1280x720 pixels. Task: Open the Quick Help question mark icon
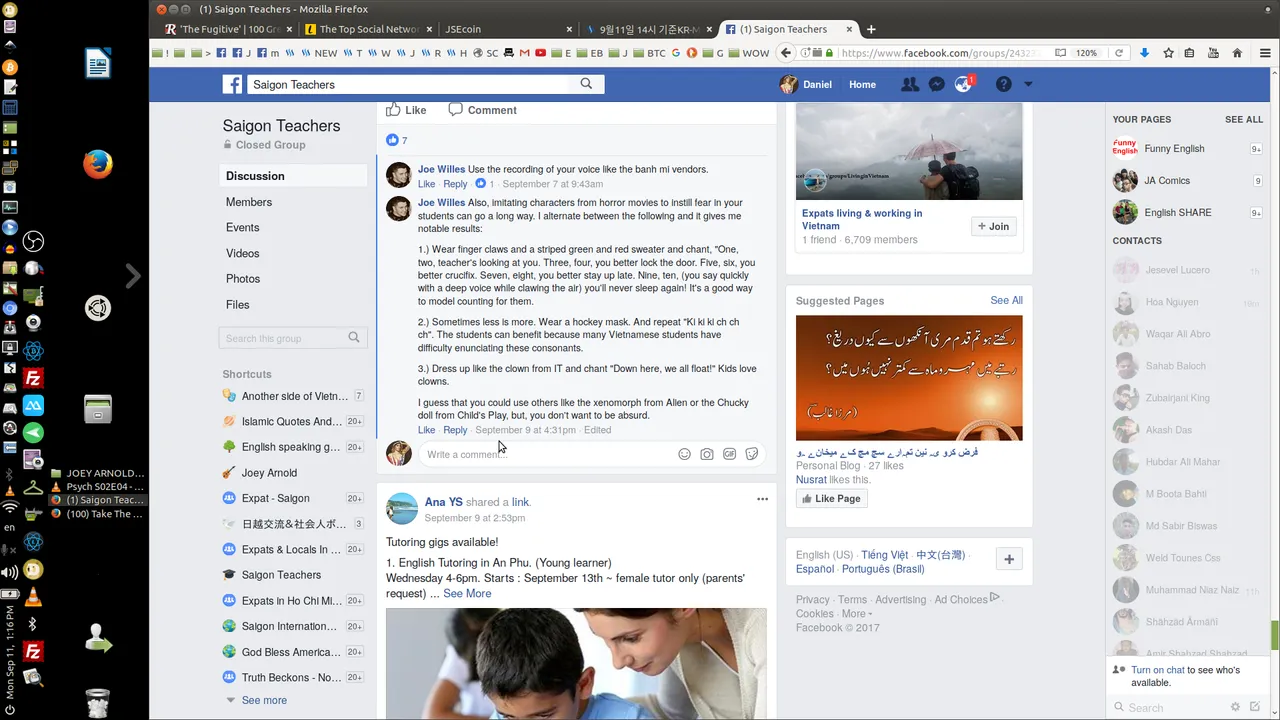[x=1003, y=85]
